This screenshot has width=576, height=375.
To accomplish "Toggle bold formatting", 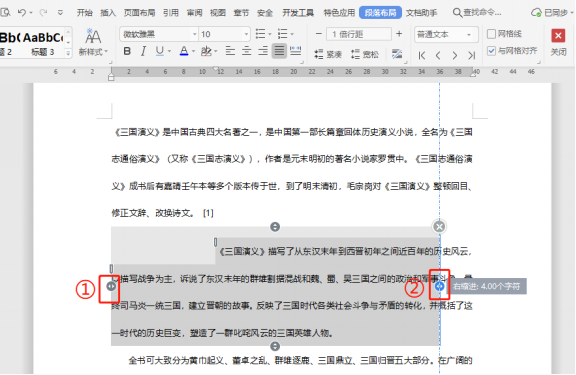I will (127, 51).
